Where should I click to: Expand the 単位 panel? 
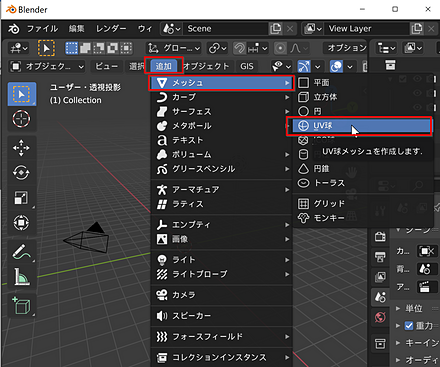tap(398, 308)
